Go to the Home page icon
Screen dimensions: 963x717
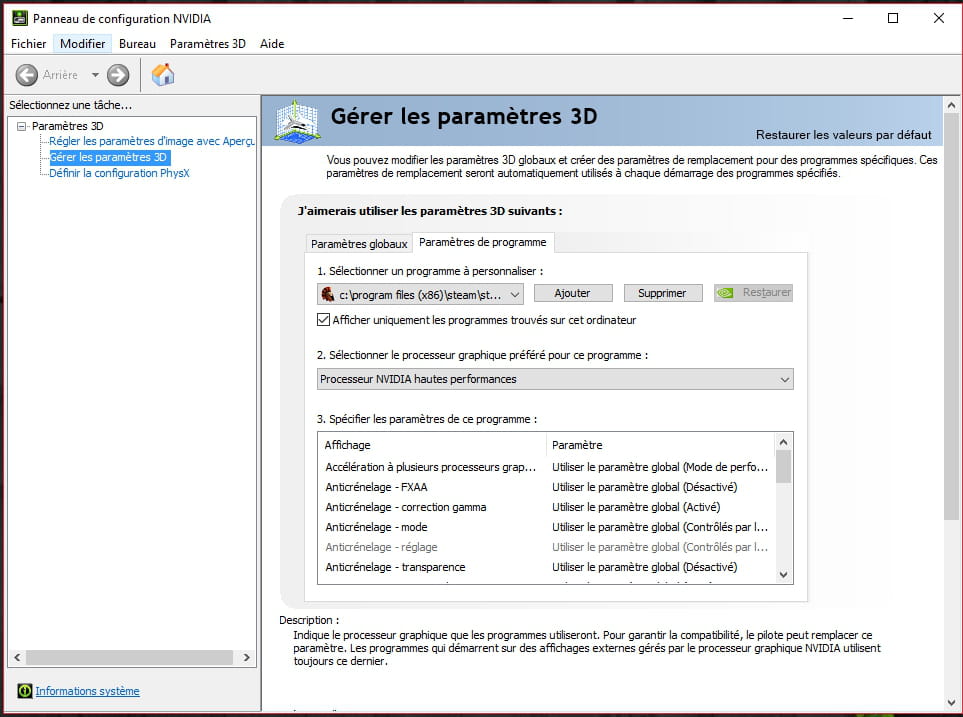[163, 75]
